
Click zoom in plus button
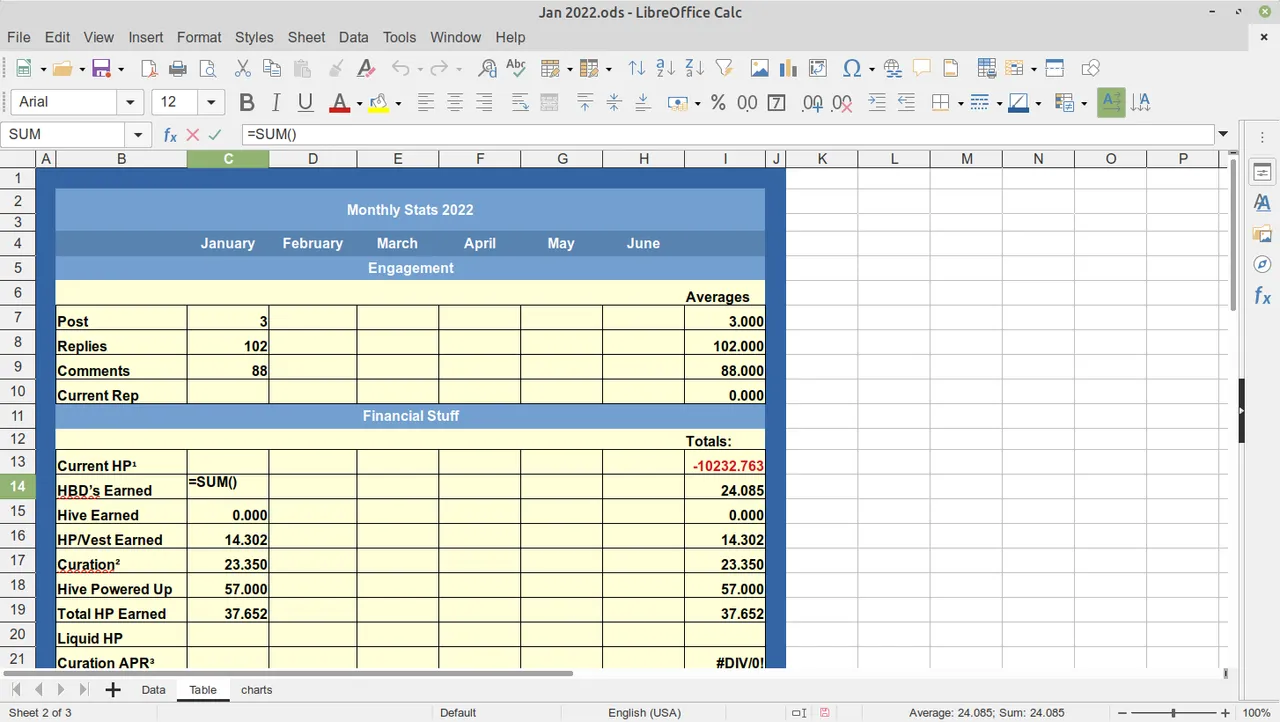pos(1226,713)
